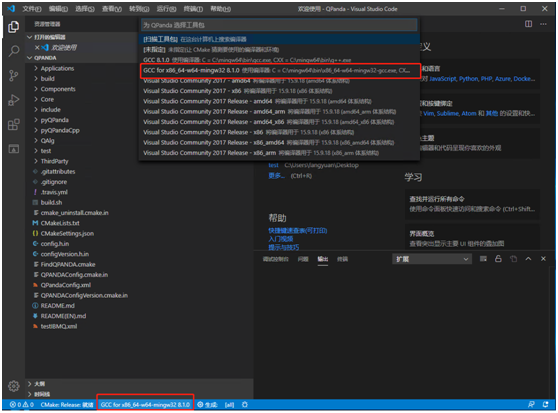Open the Search view in the activity bar
This screenshot has height=413, width=558.
[14, 51]
